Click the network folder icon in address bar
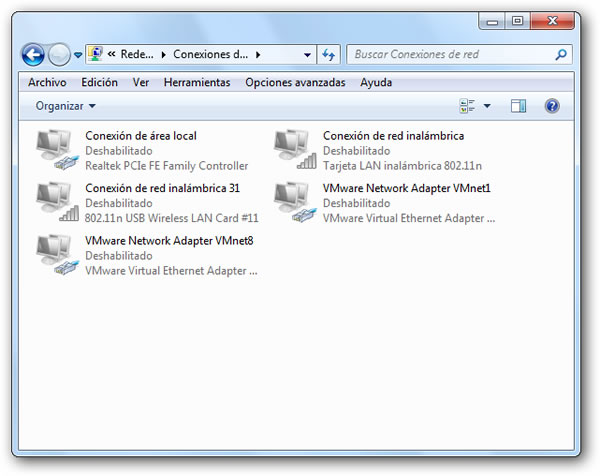This screenshot has width=600, height=476. 95,54
